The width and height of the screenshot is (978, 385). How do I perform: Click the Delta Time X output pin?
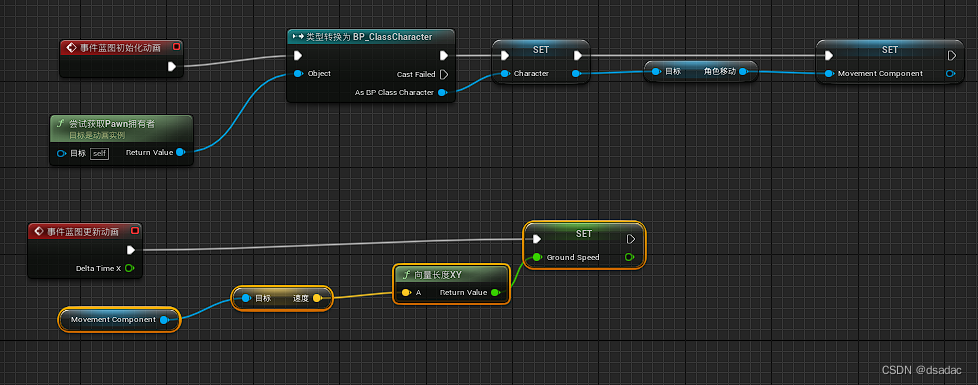pos(129,268)
